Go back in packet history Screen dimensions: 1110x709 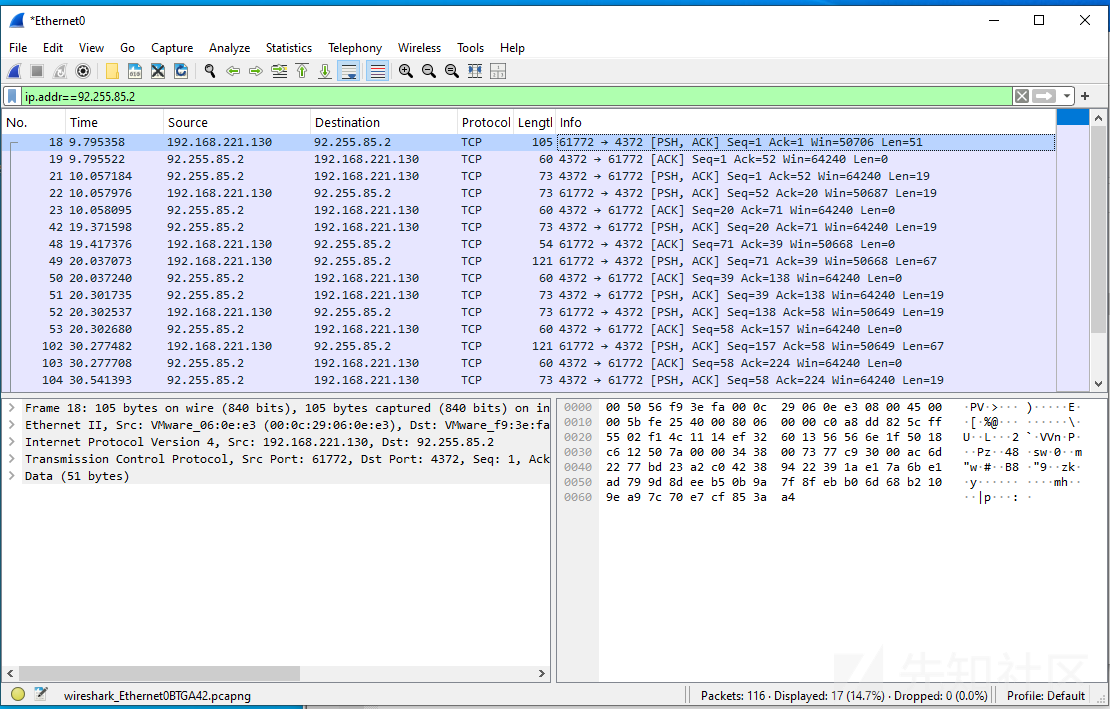[x=233, y=71]
